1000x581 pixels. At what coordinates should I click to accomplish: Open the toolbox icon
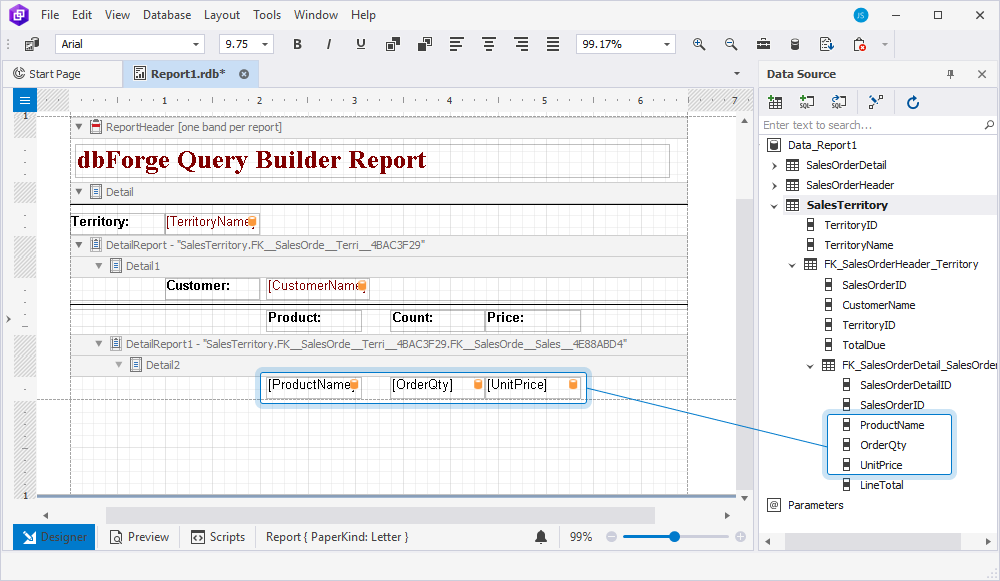[763, 44]
